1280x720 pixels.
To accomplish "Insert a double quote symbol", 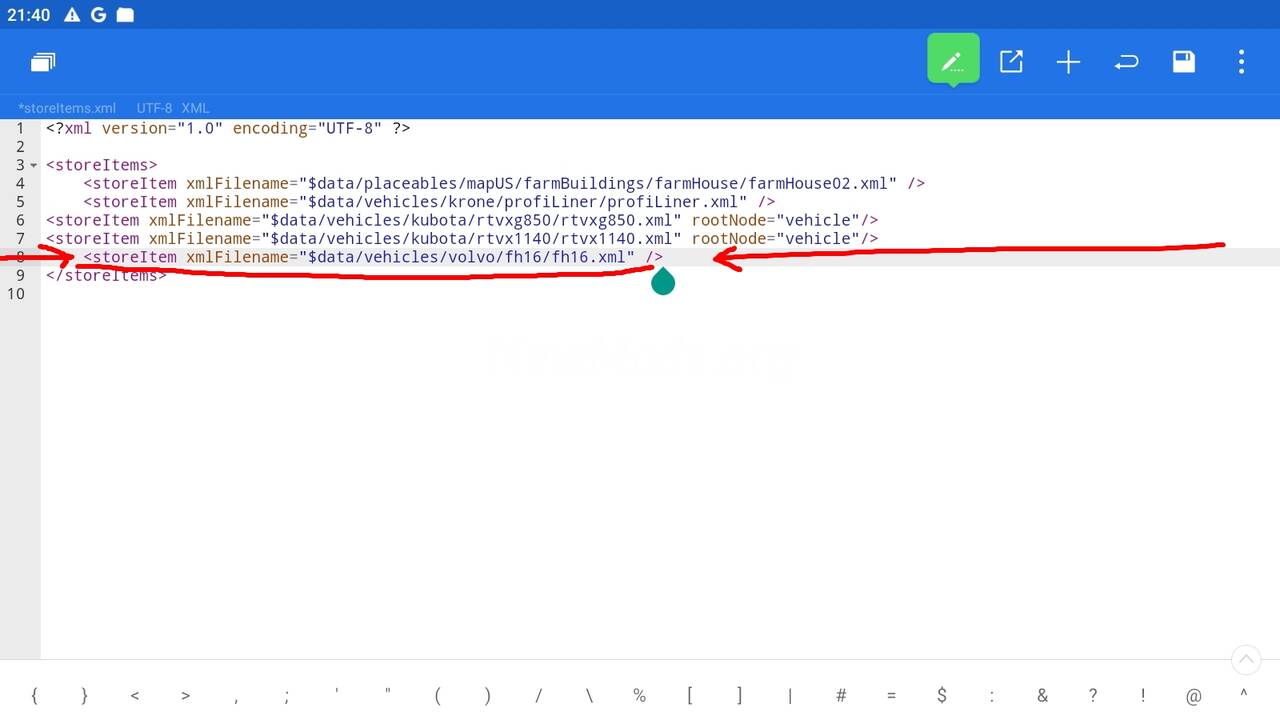I will [x=387, y=694].
